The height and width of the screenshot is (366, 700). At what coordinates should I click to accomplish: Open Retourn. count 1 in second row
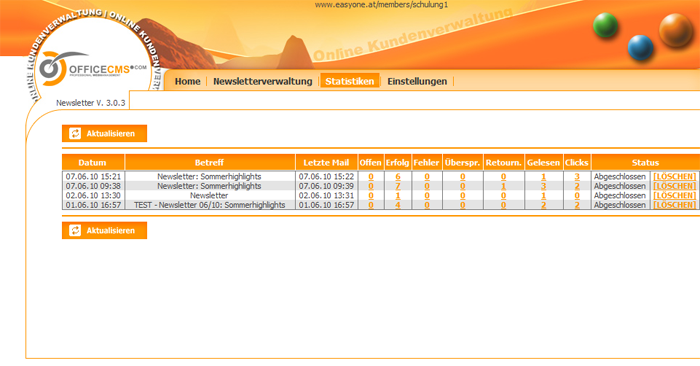503,186
